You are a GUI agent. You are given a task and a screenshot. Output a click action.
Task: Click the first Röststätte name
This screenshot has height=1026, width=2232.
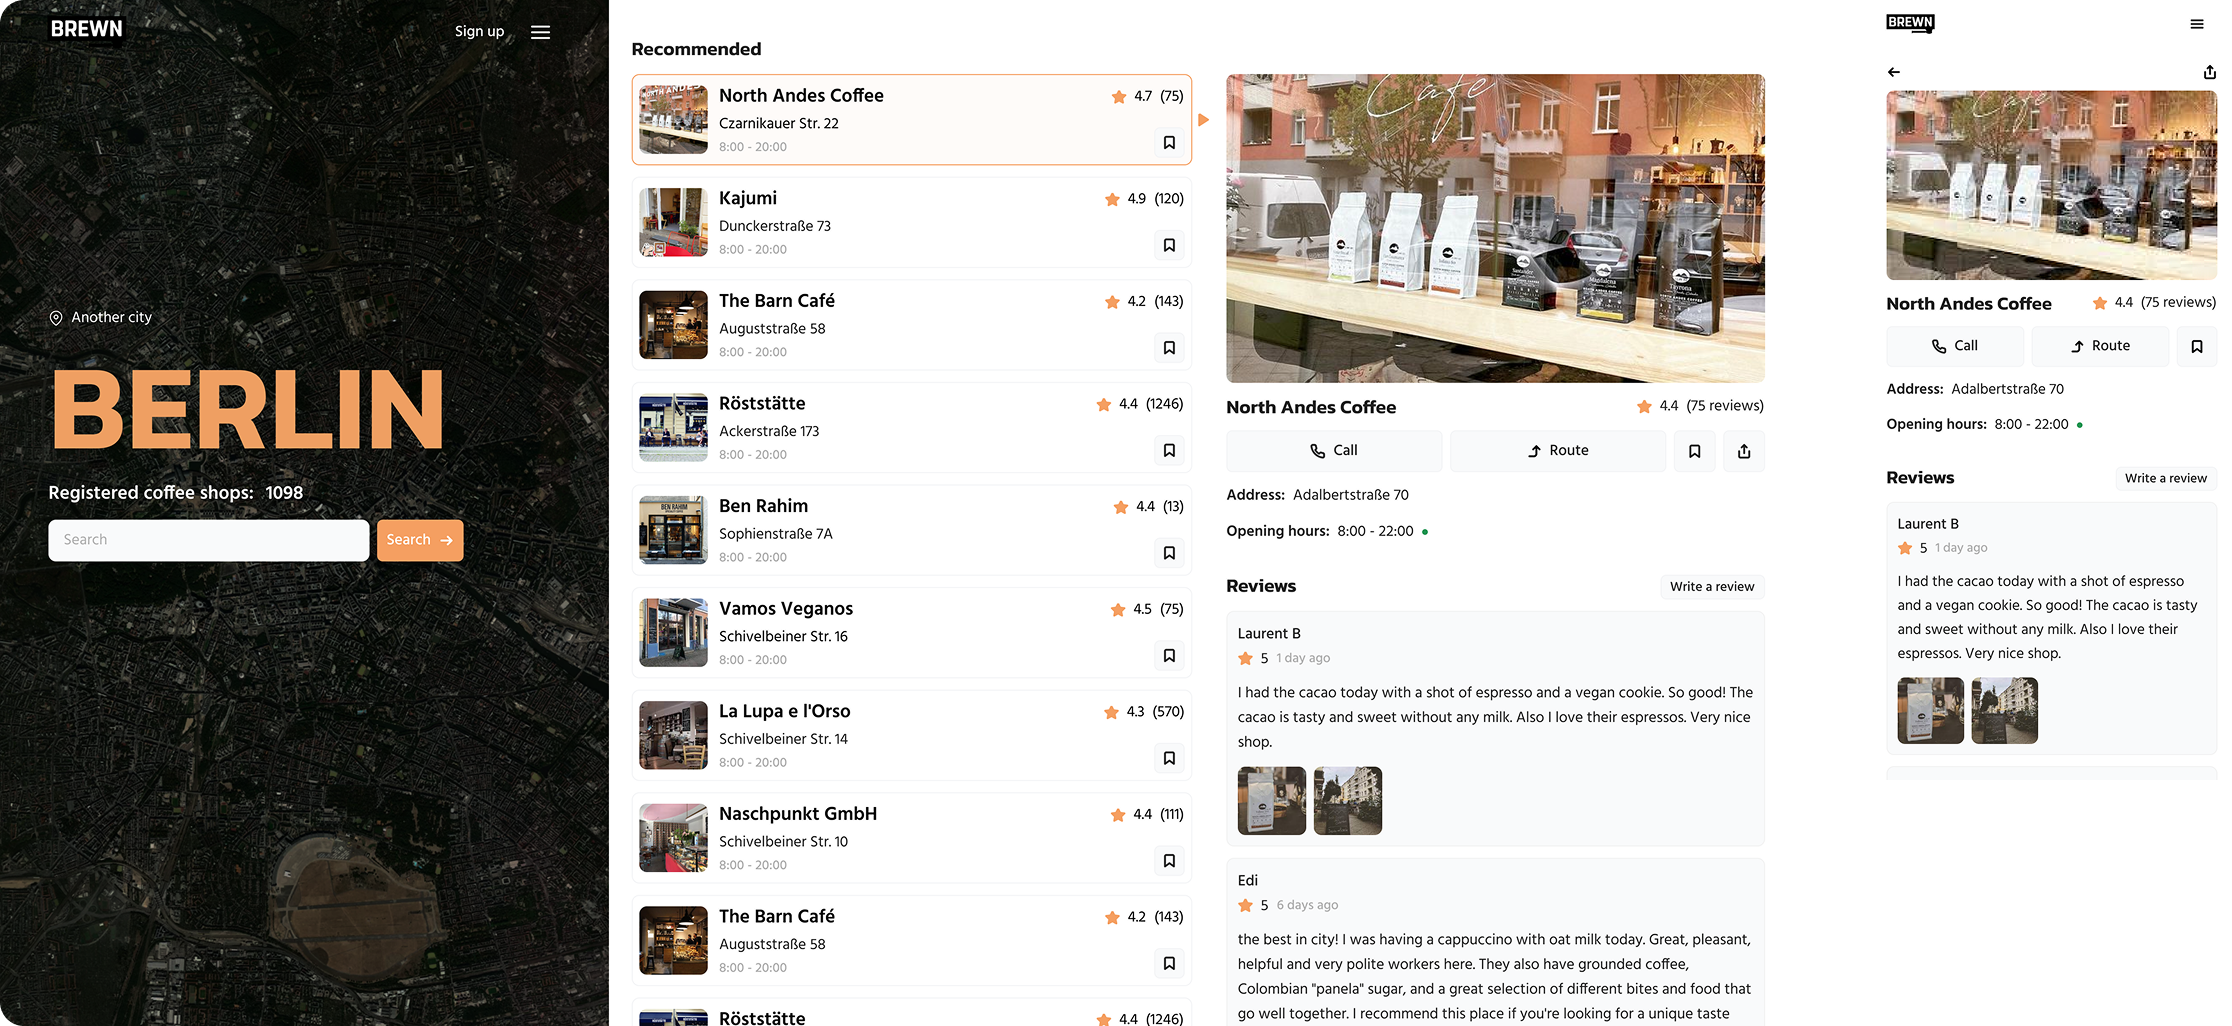[x=762, y=403]
